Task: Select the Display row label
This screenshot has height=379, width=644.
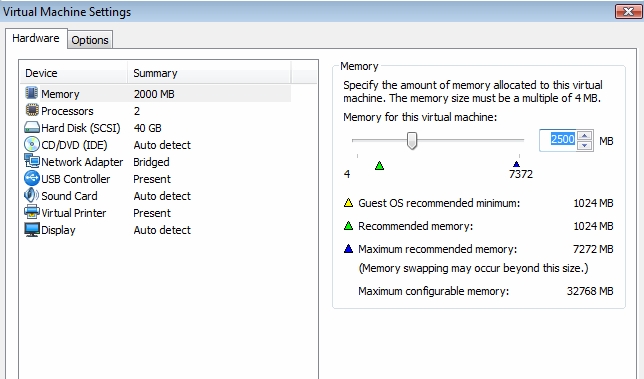Action: click(58, 230)
